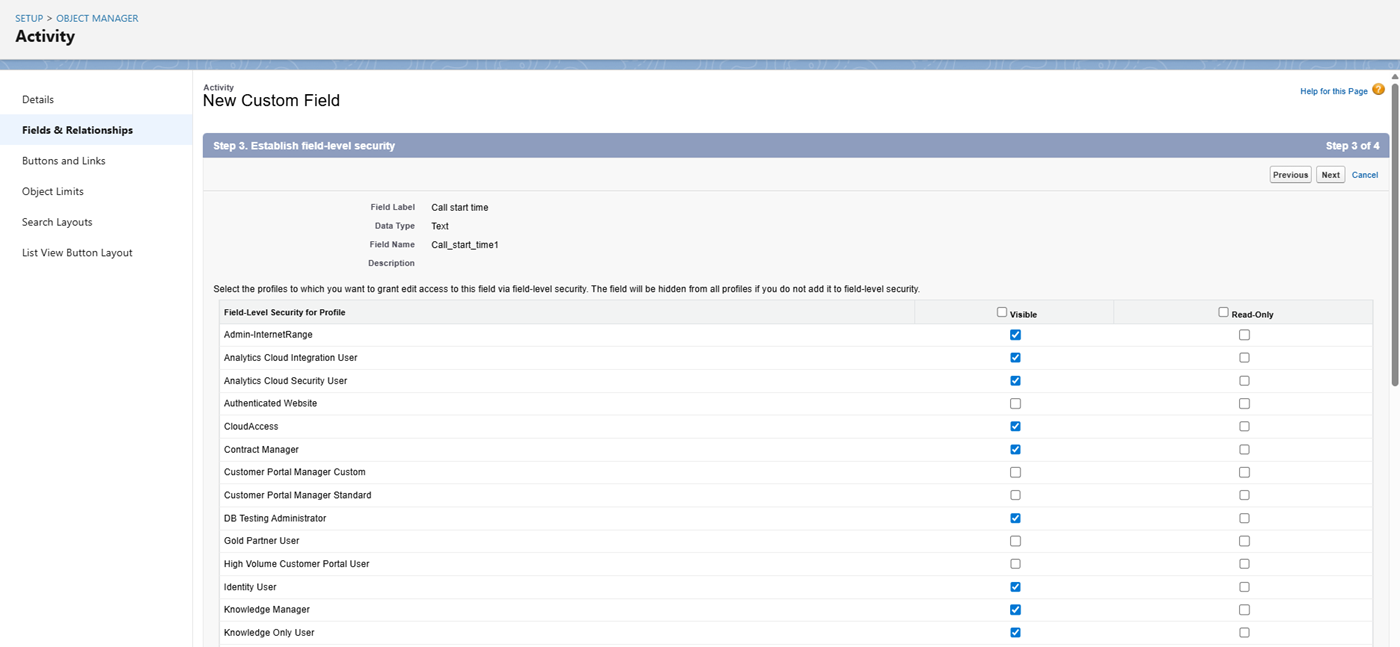
Task: Click the Previous button
Action: pyautogui.click(x=1290, y=175)
